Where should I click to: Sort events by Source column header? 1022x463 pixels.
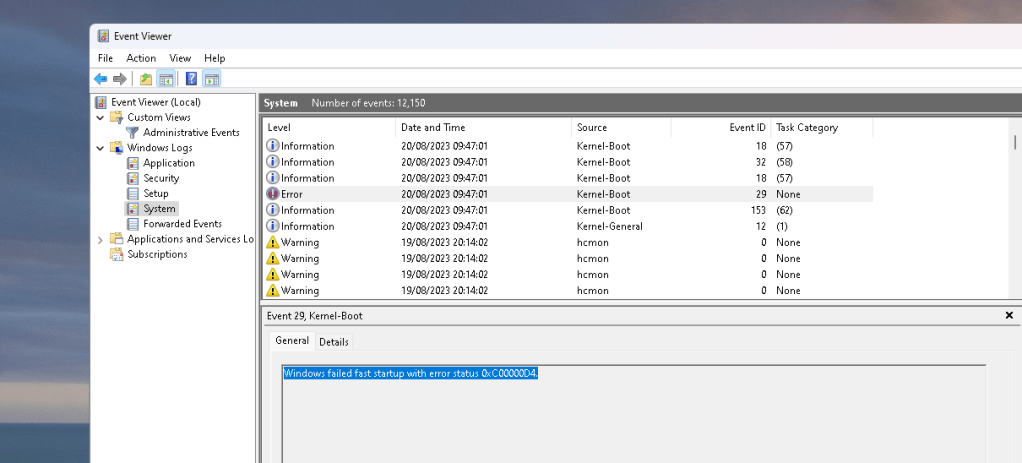(x=621, y=128)
